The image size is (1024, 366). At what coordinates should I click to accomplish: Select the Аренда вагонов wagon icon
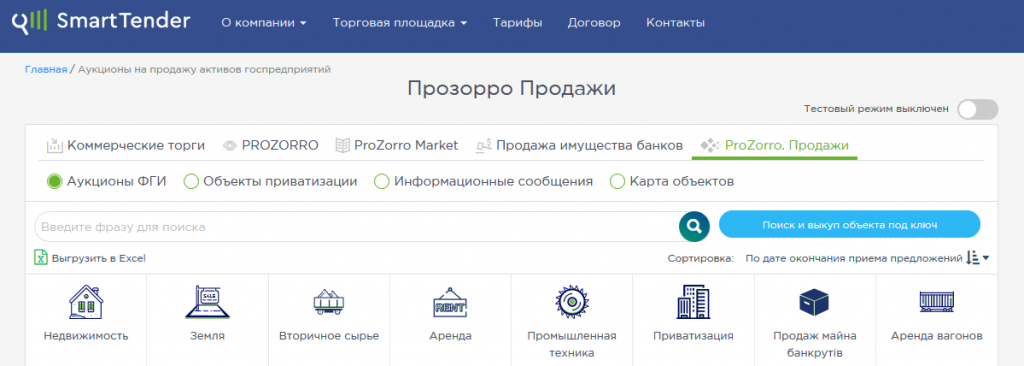936,302
